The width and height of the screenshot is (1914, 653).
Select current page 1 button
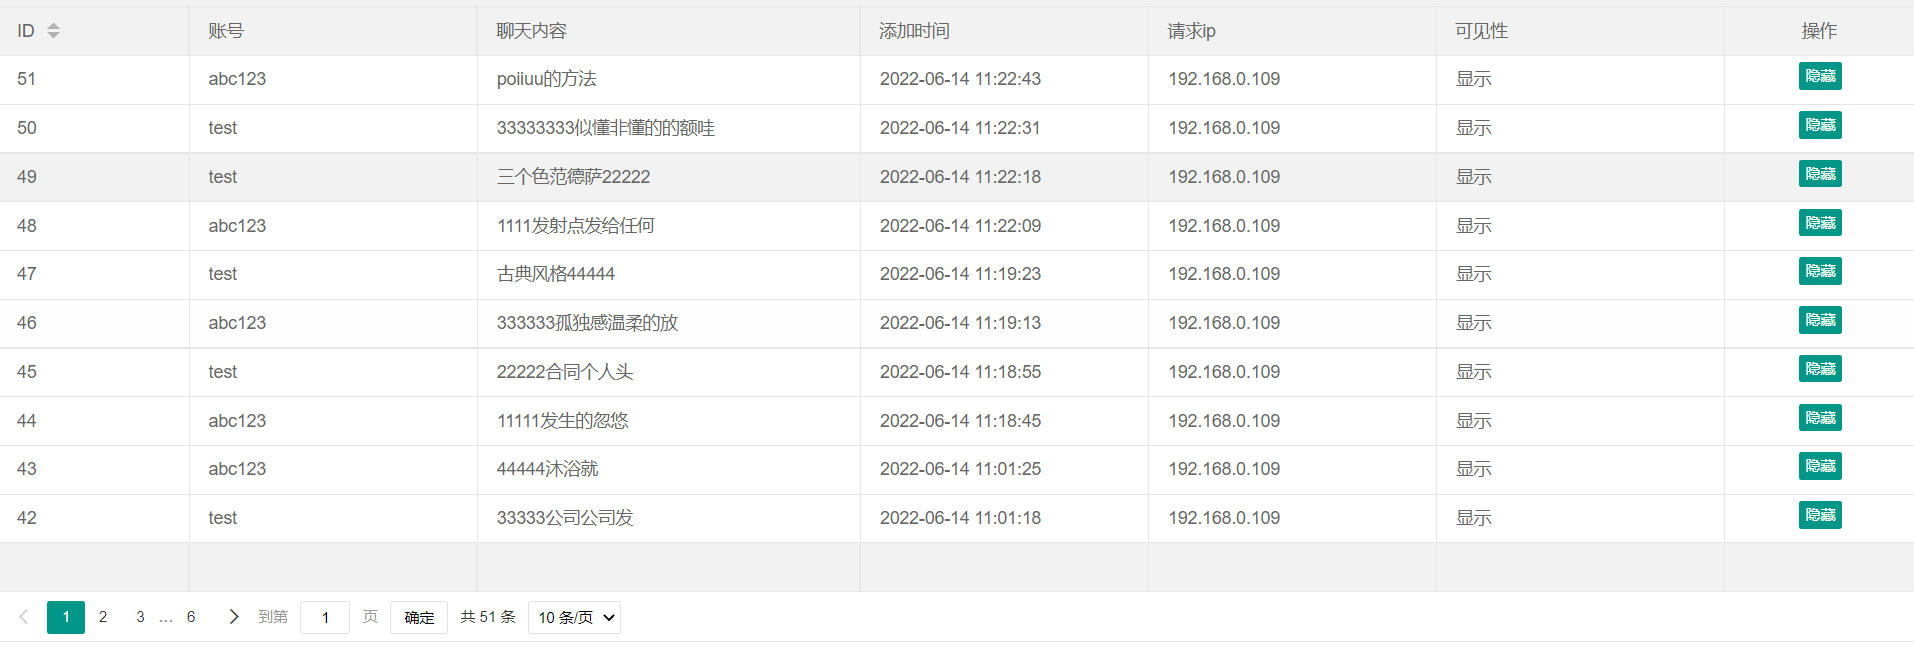click(66, 617)
